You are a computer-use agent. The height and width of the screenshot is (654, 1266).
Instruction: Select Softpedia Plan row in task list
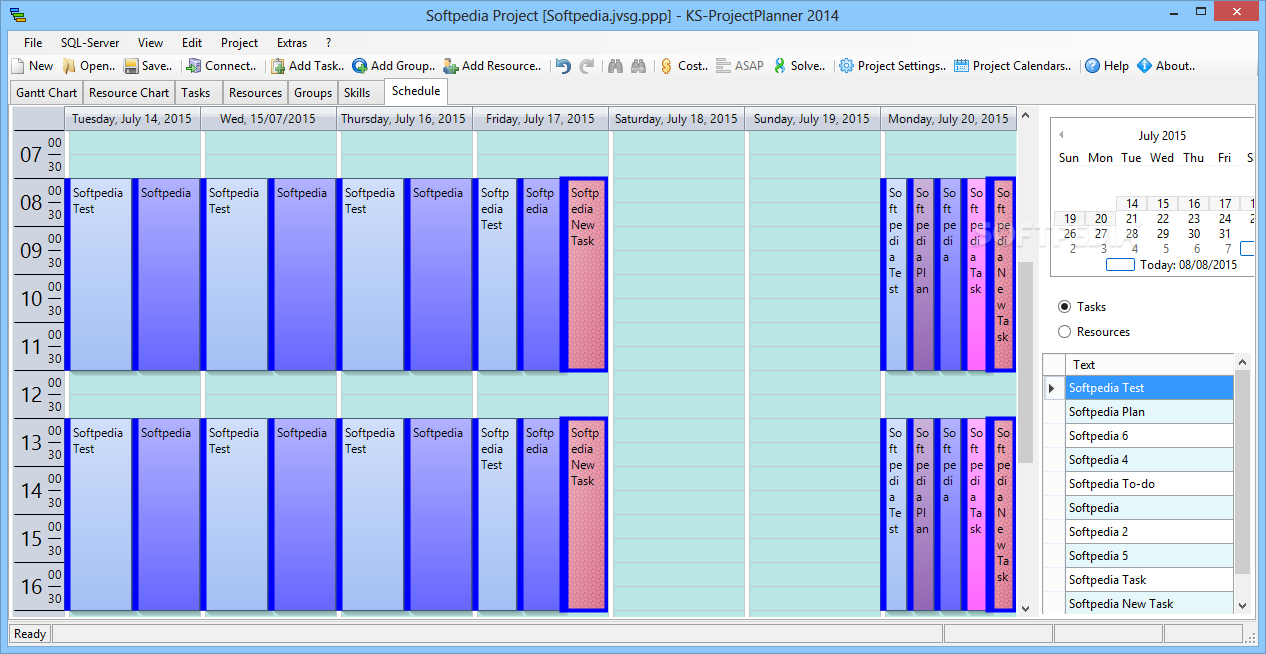coord(1149,412)
